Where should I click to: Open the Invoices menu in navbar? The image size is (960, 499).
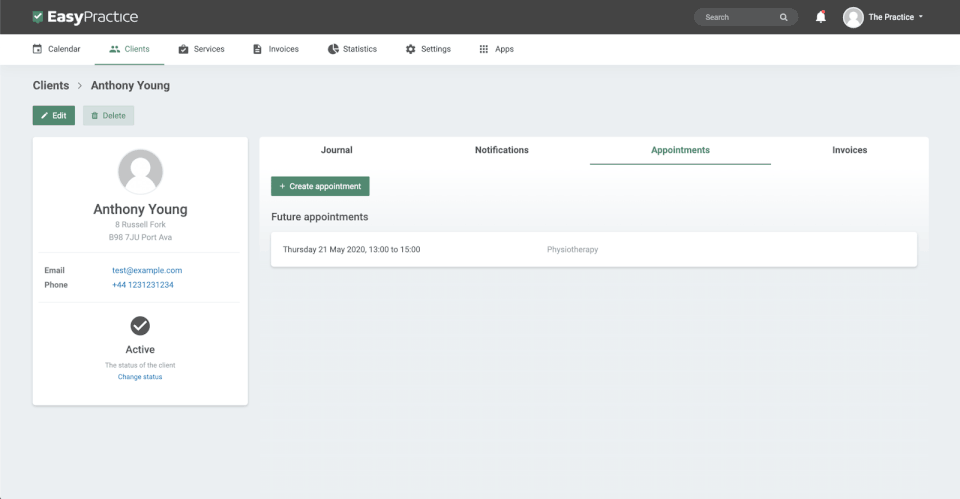click(276, 49)
